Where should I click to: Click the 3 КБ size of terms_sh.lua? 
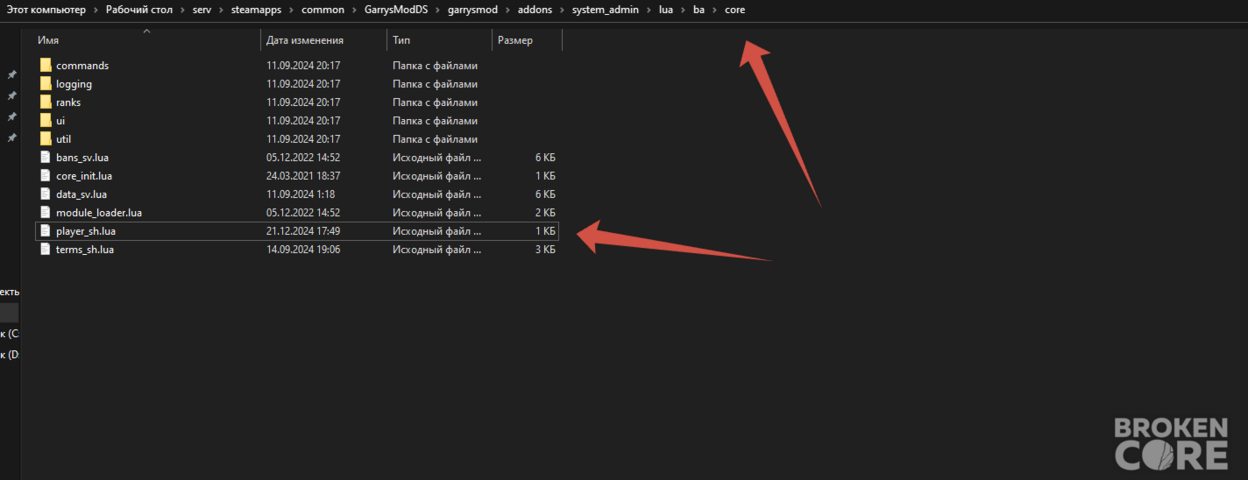tap(545, 250)
